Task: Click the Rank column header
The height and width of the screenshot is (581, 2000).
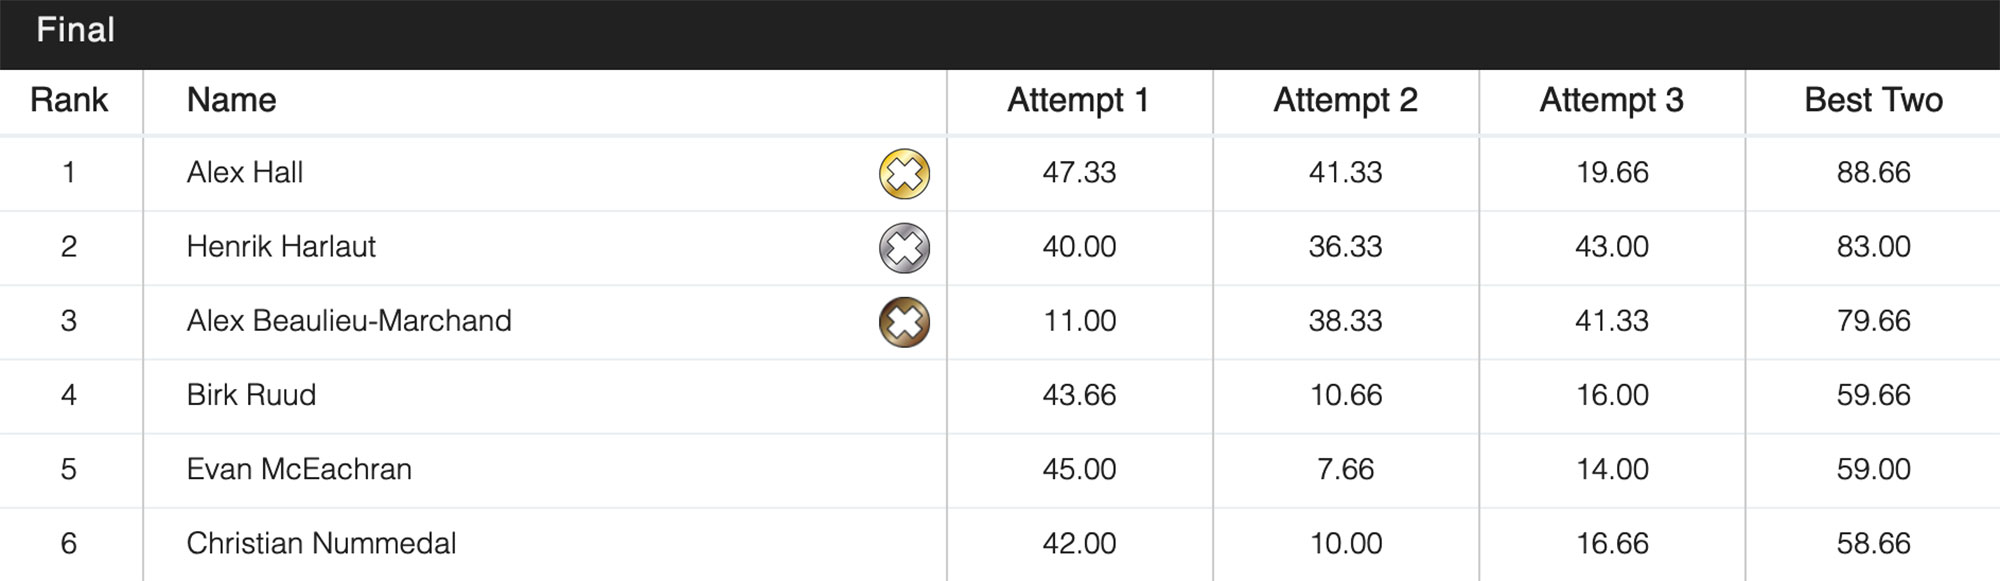Action: coord(69,100)
